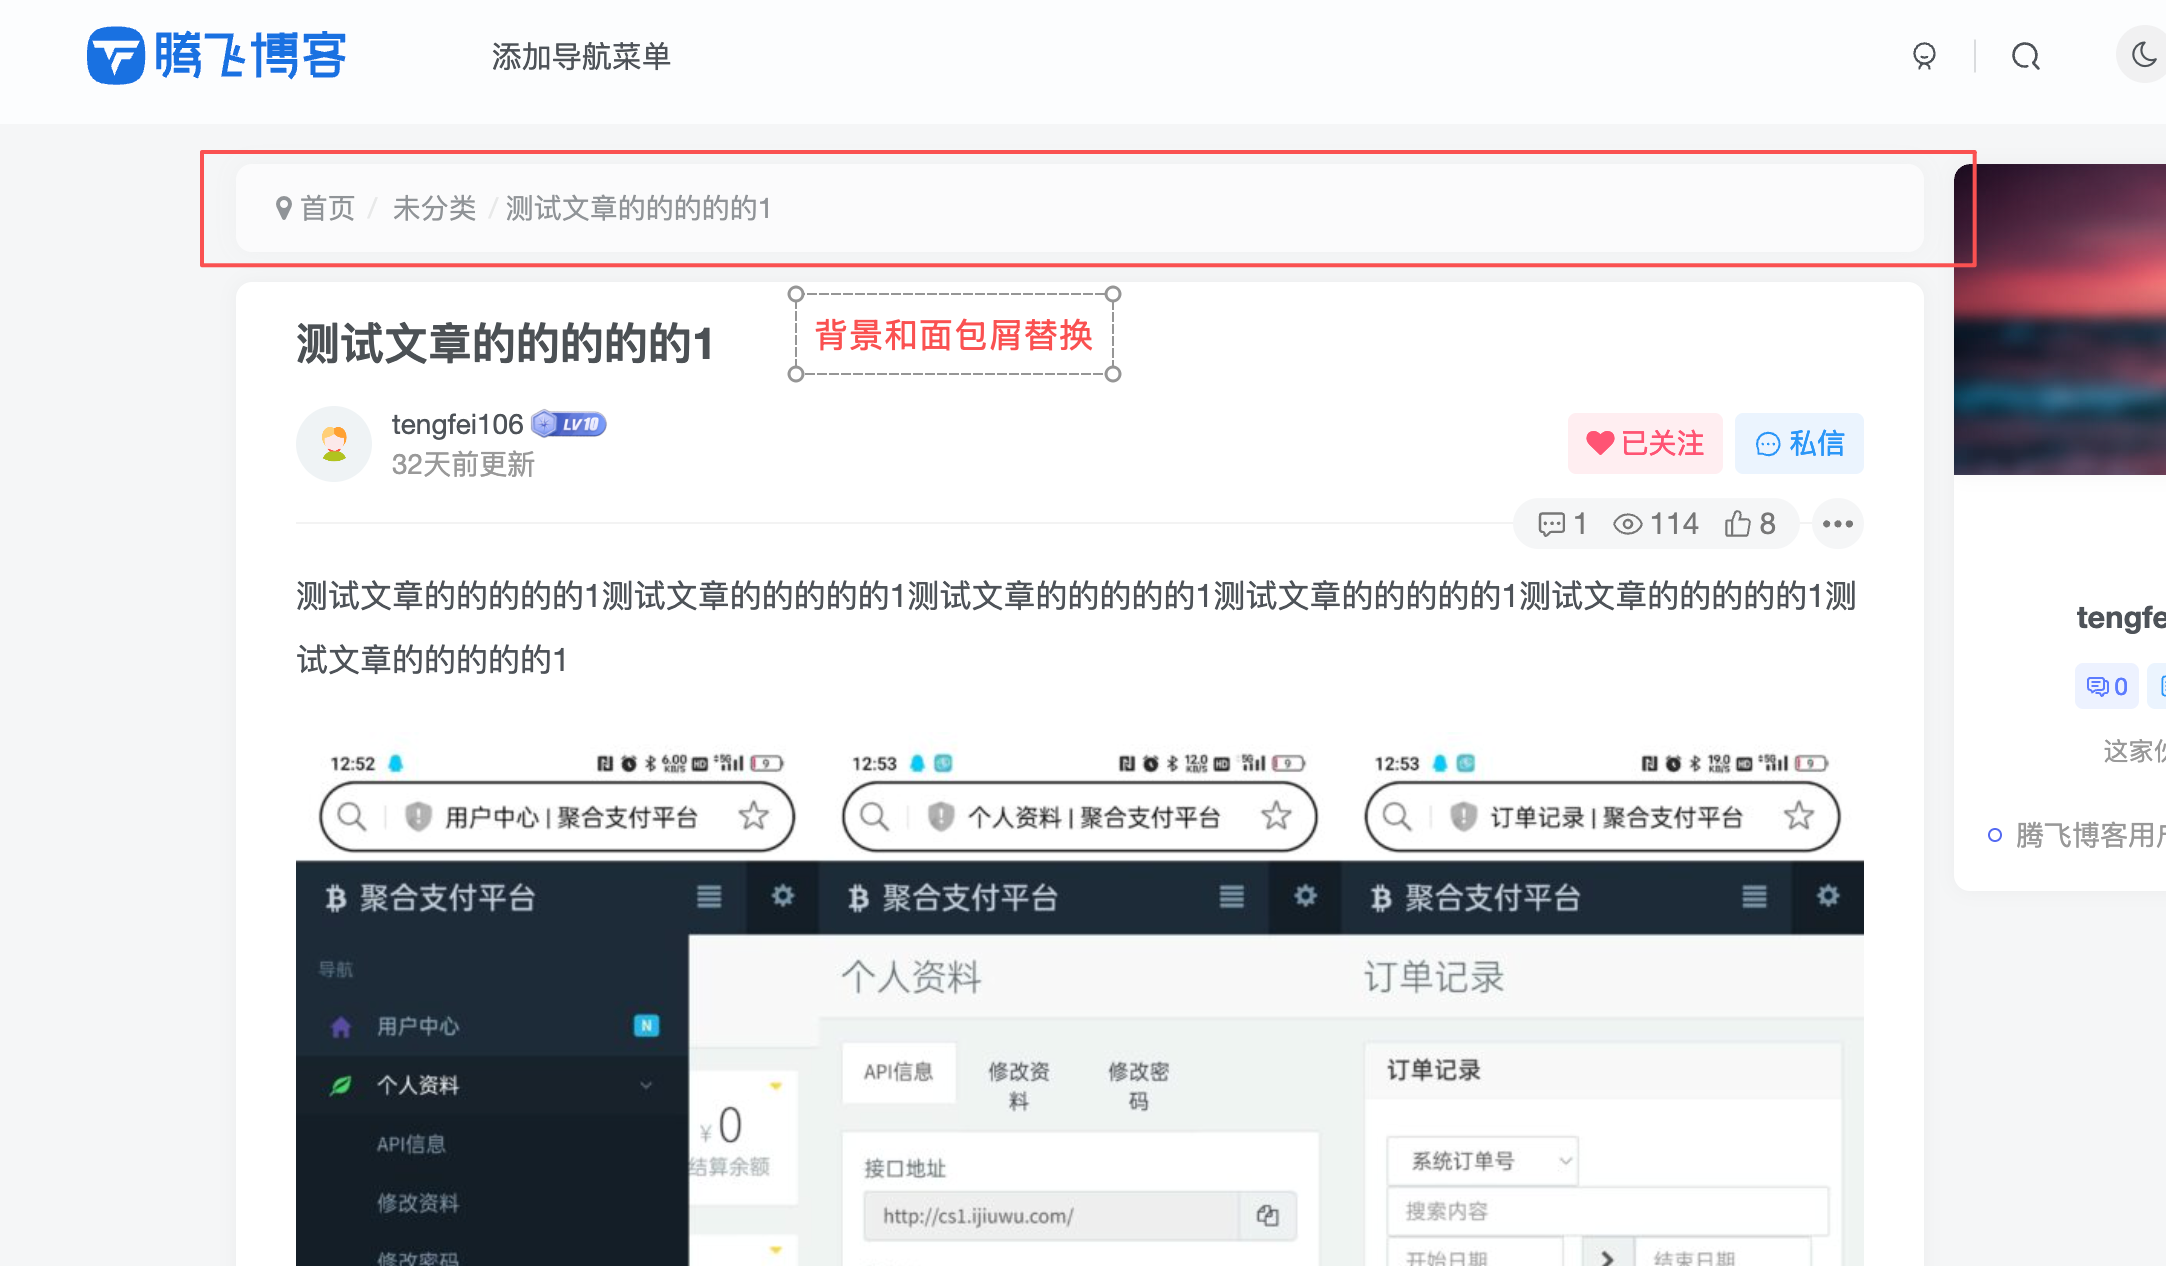Click the membership icon in the header

1924,57
